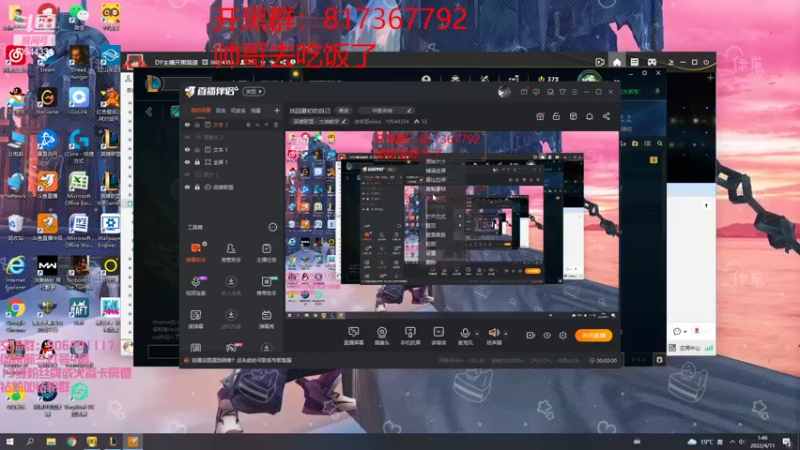Viewport: 800px width, 450px height.
Task: Click the gamepad icon in the DY window
Action: point(652,62)
